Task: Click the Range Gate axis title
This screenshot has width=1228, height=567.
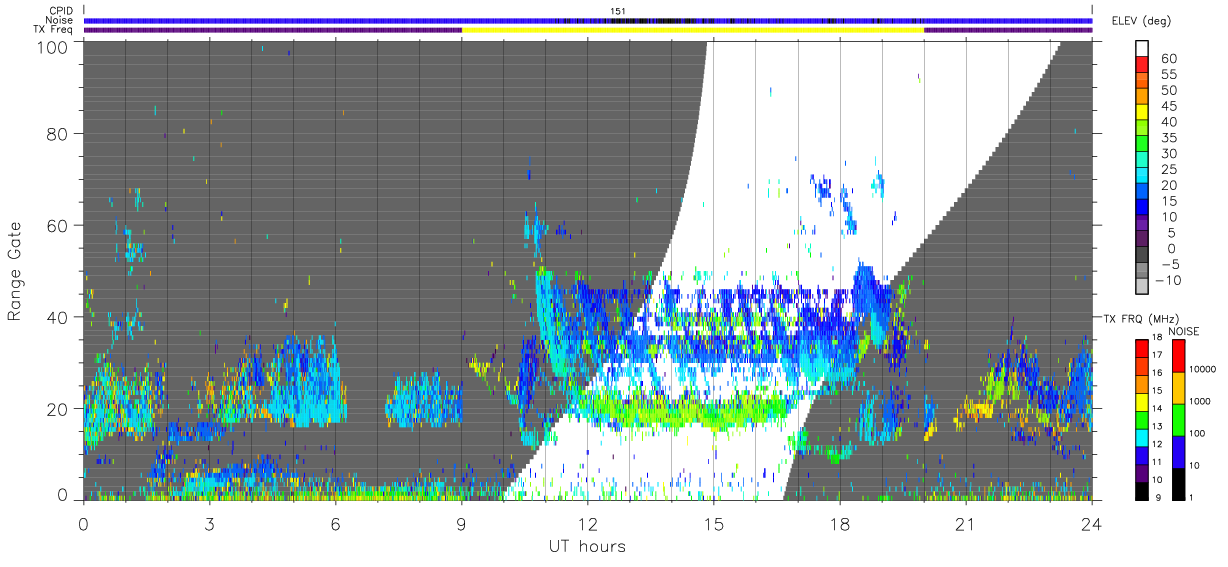Action: coord(15,271)
